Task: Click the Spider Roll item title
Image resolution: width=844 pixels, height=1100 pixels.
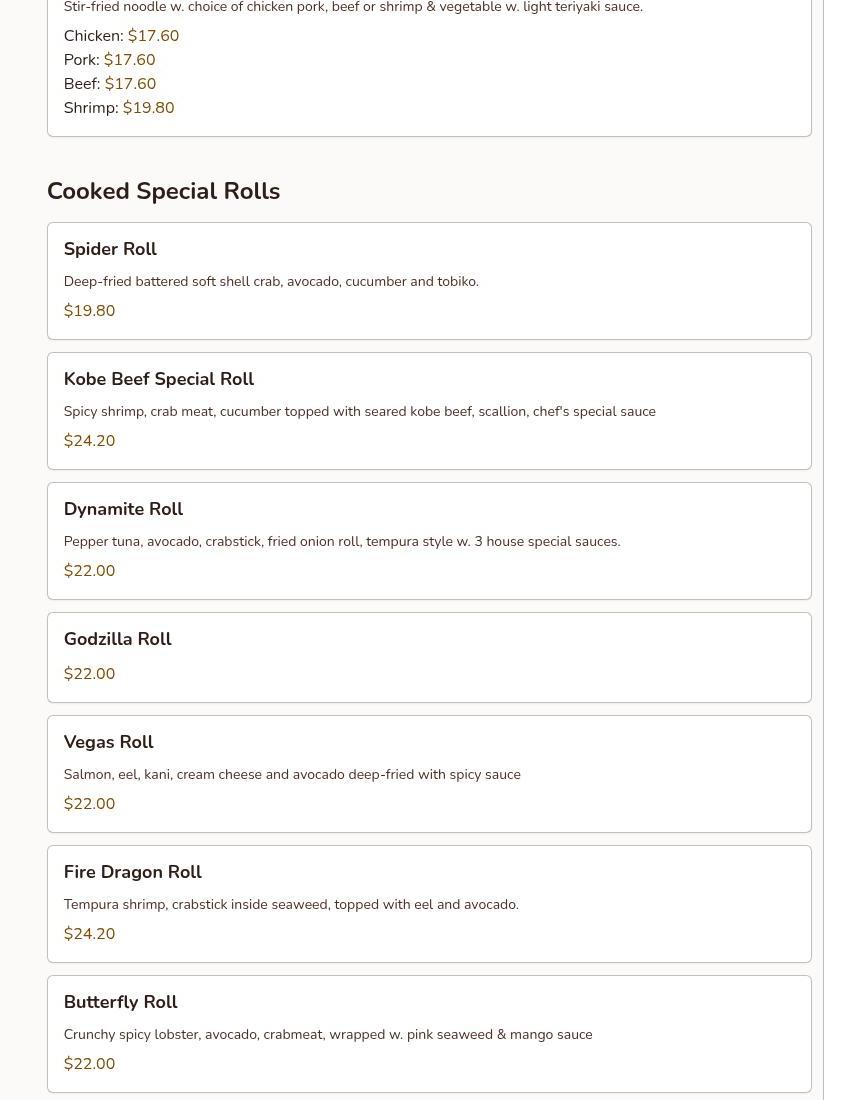Action: click(110, 249)
